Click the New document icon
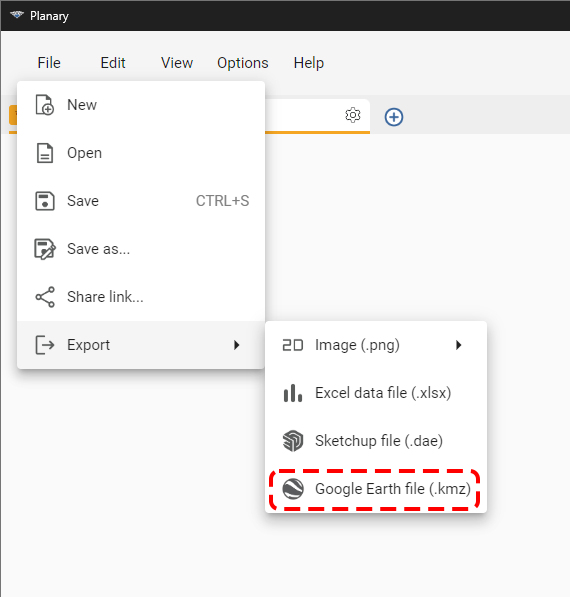570x597 pixels. [45, 105]
